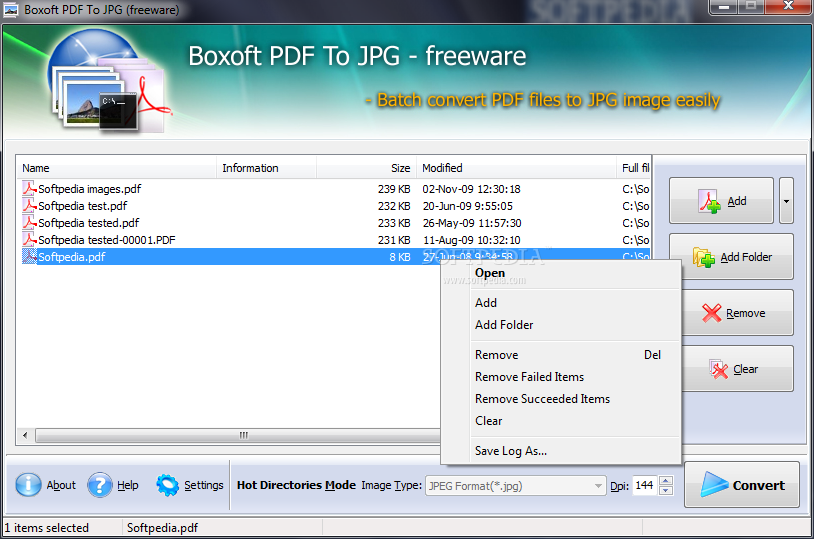Viewport: 814px width, 539px height.
Task: Select file name Softpedia images.pdf
Action: point(89,189)
